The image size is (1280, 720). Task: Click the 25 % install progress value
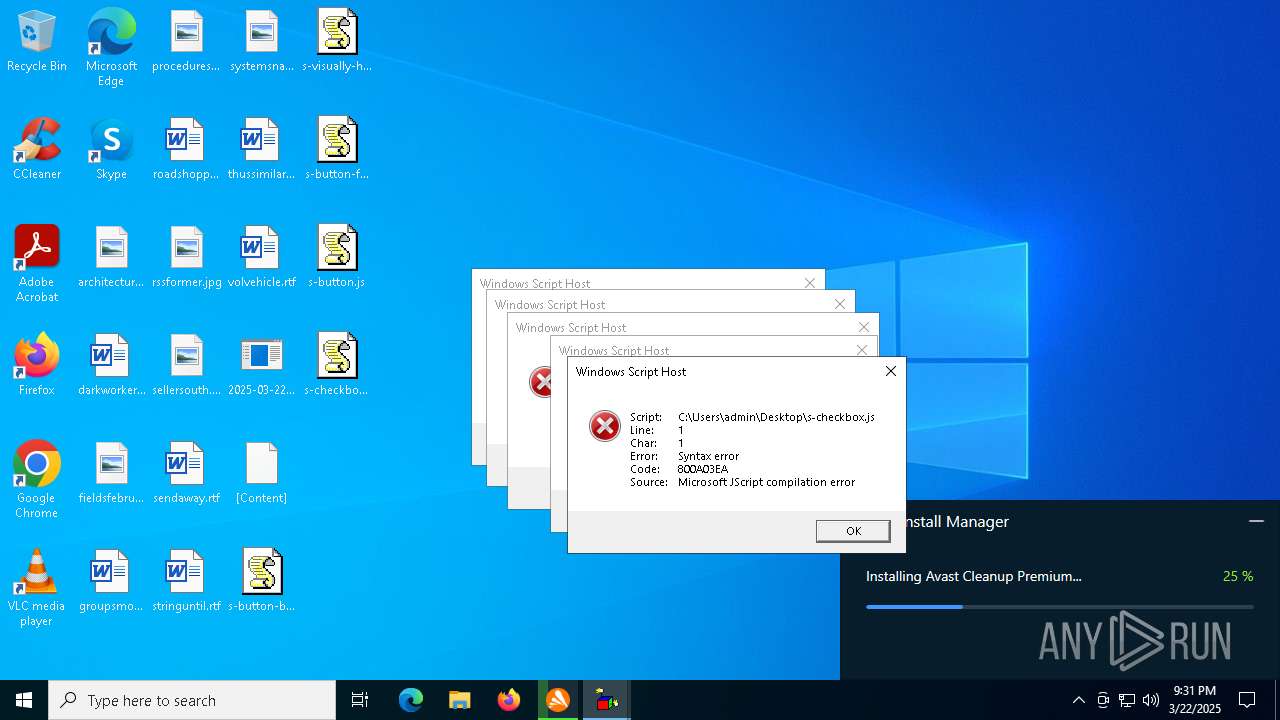(x=1238, y=576)
